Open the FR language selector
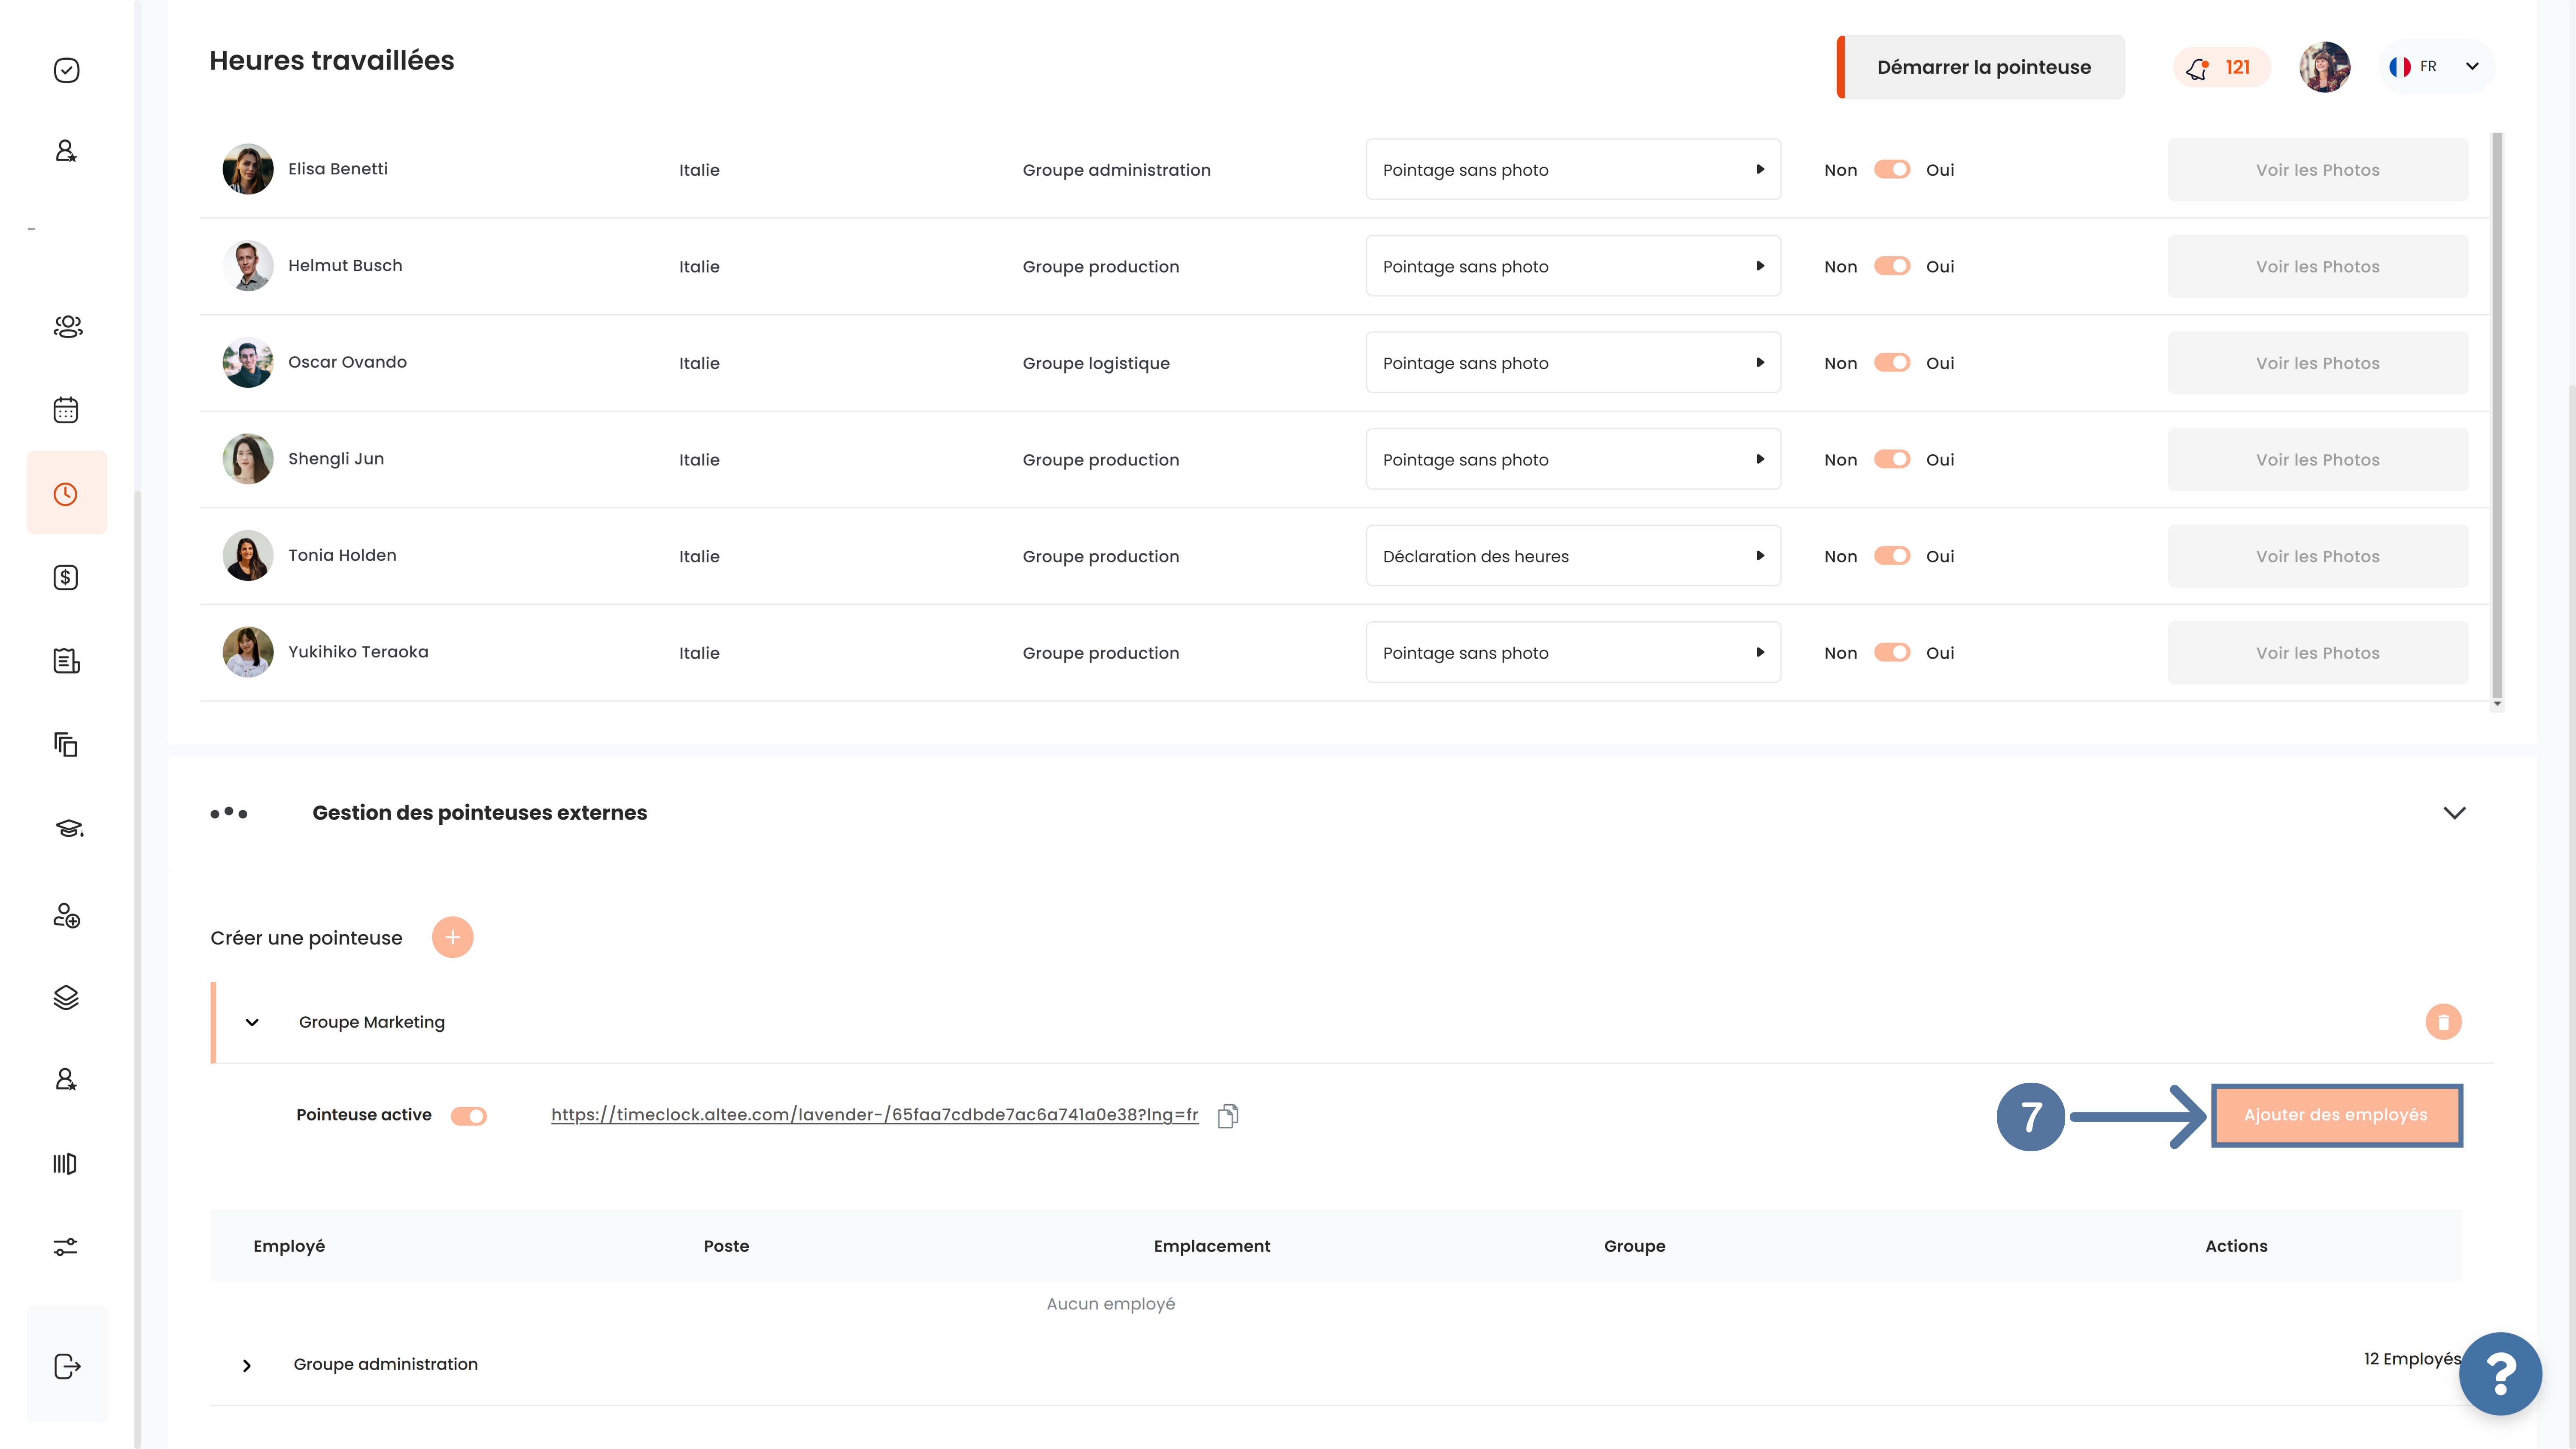 click(x=2436, y=67)
